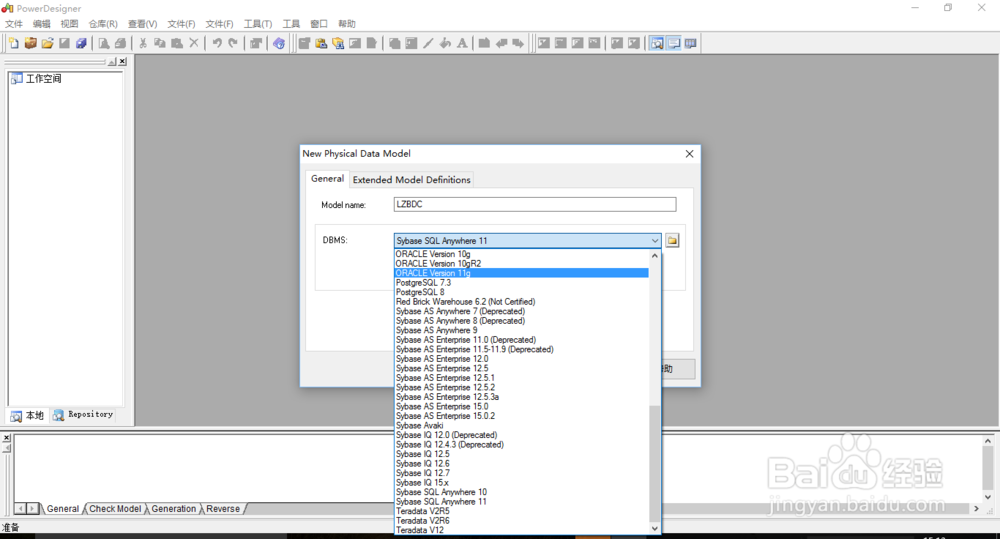The image size is (1000, 539).
Task: Choose Sybase AS Anywhere 9
Action: pyautogui.click(x=521, y=330)
